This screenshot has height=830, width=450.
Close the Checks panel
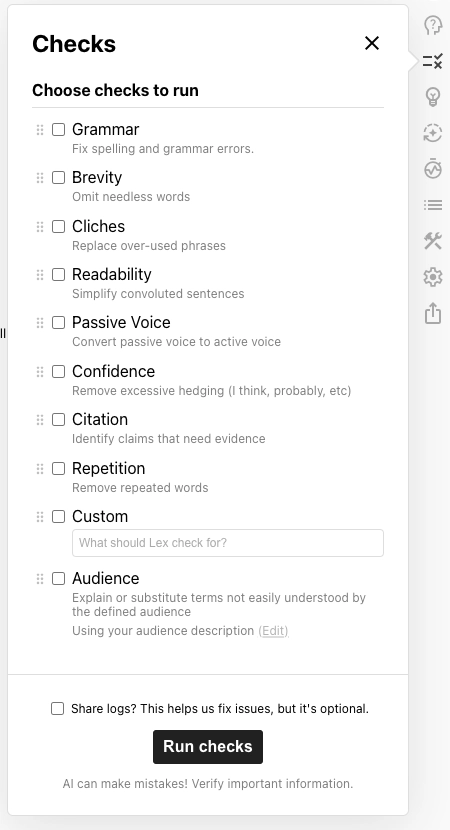click(x=372, y=43)
